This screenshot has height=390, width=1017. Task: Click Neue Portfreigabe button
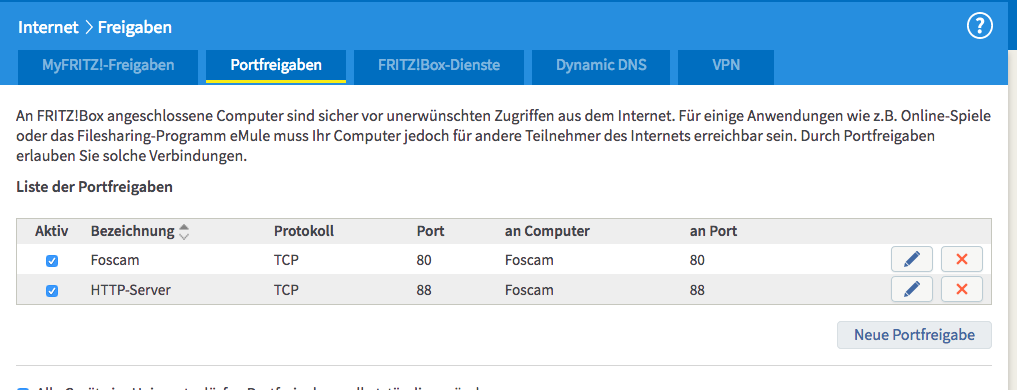pyautogui.click(x=914, y=335)
